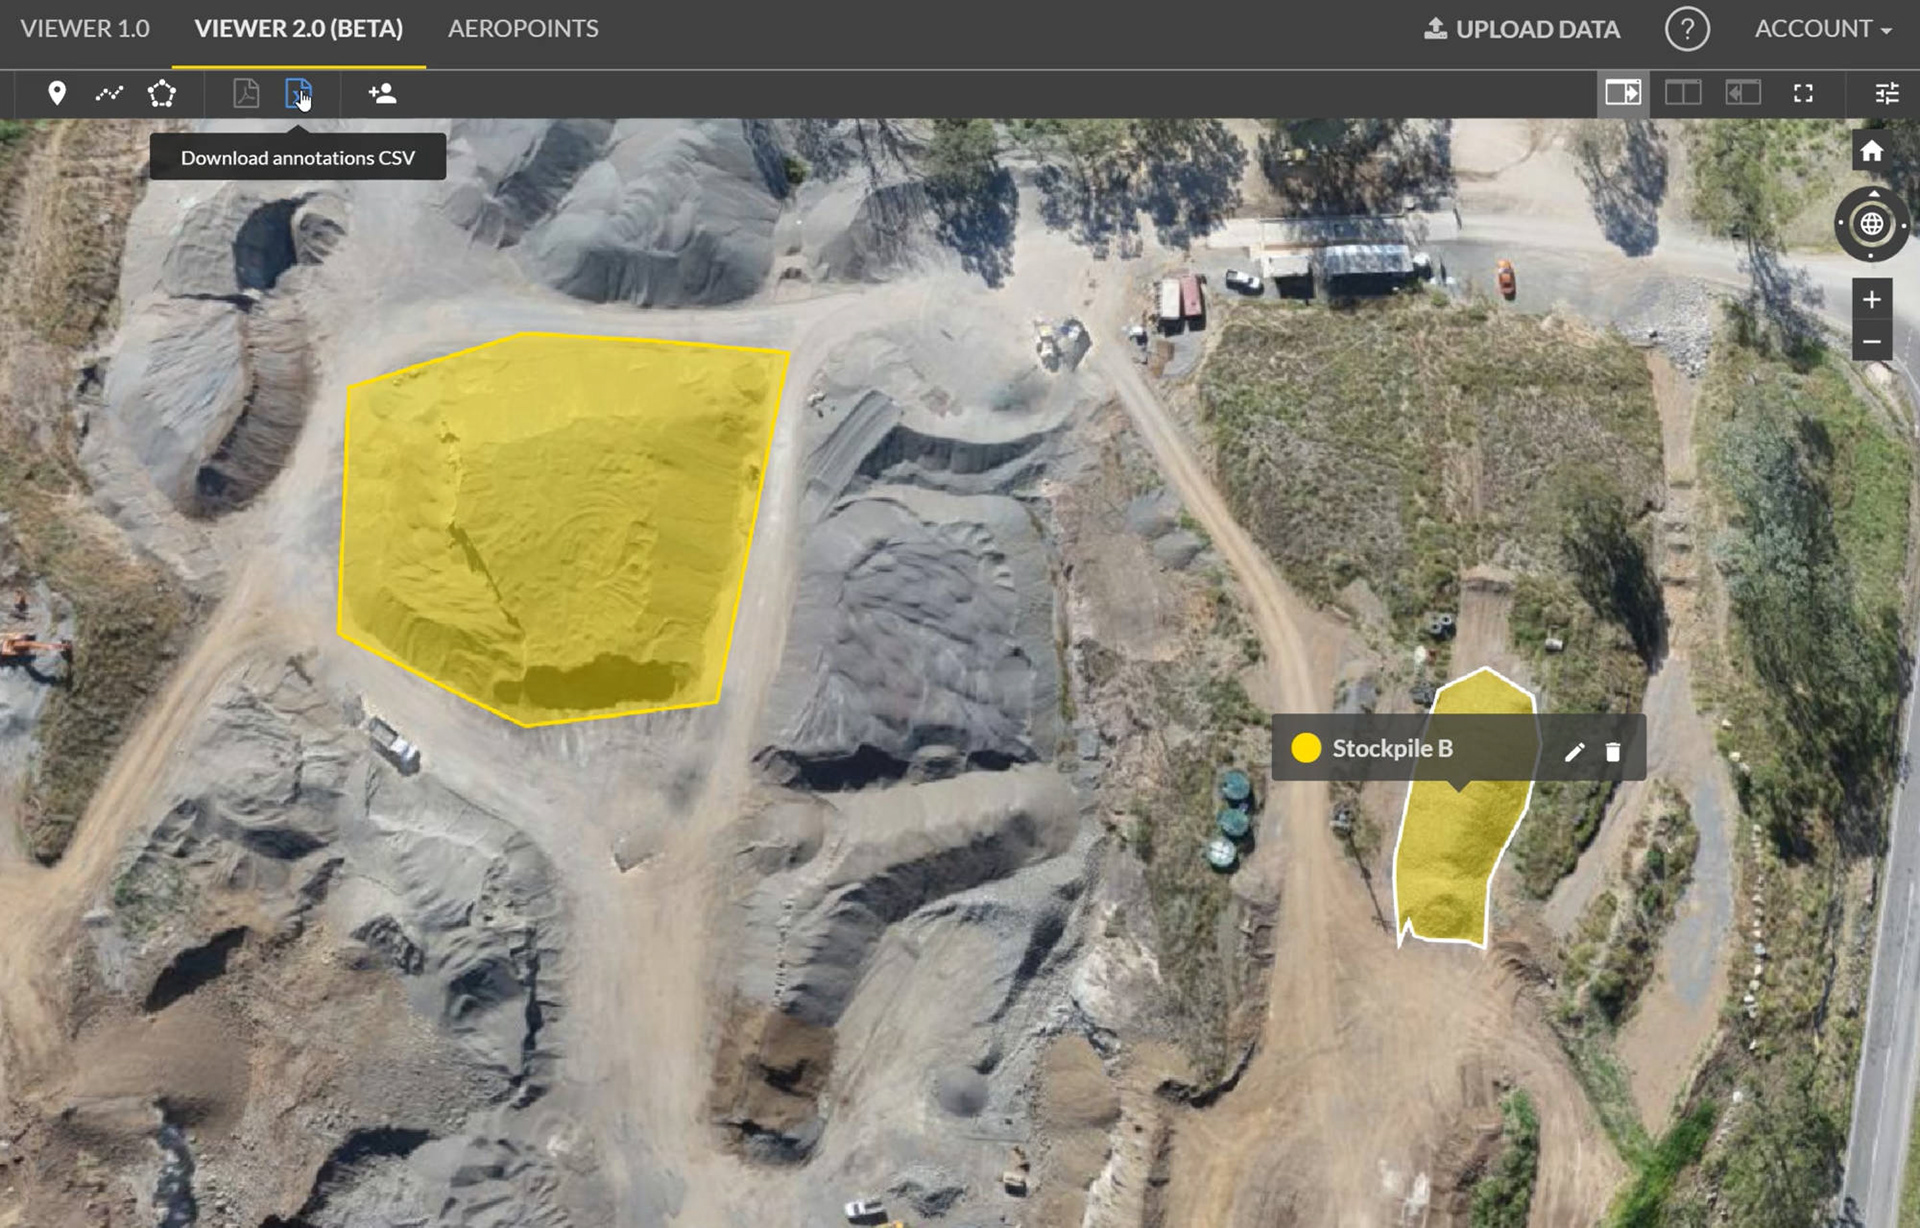The width and height of the screenshot is (1920, 1228).
Task: Open the AeroPoints tab
Action: pyautogui.click(x=523, y=29)
